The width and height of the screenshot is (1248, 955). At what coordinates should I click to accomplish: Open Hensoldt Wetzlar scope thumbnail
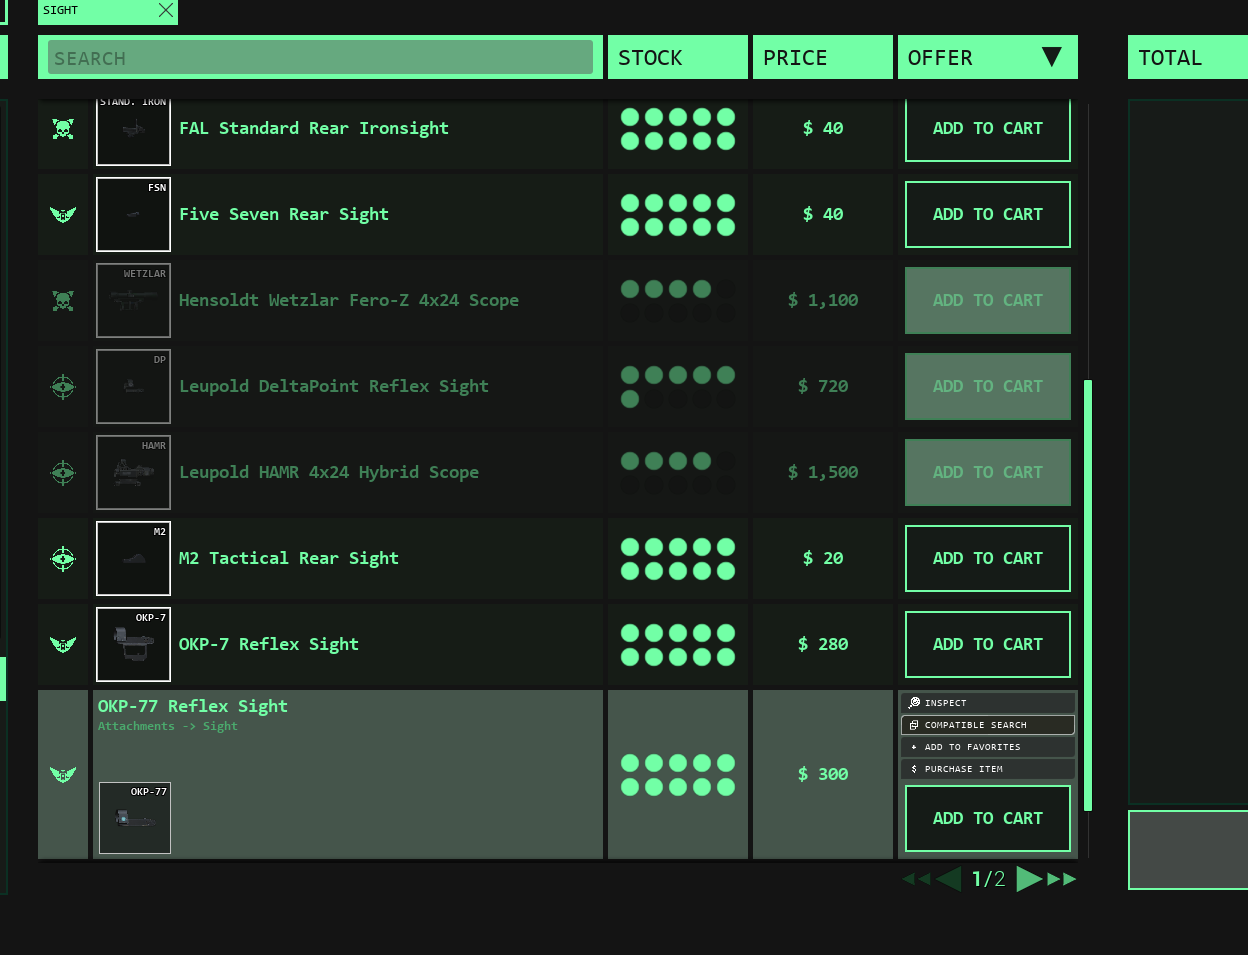tap(133, 300)
